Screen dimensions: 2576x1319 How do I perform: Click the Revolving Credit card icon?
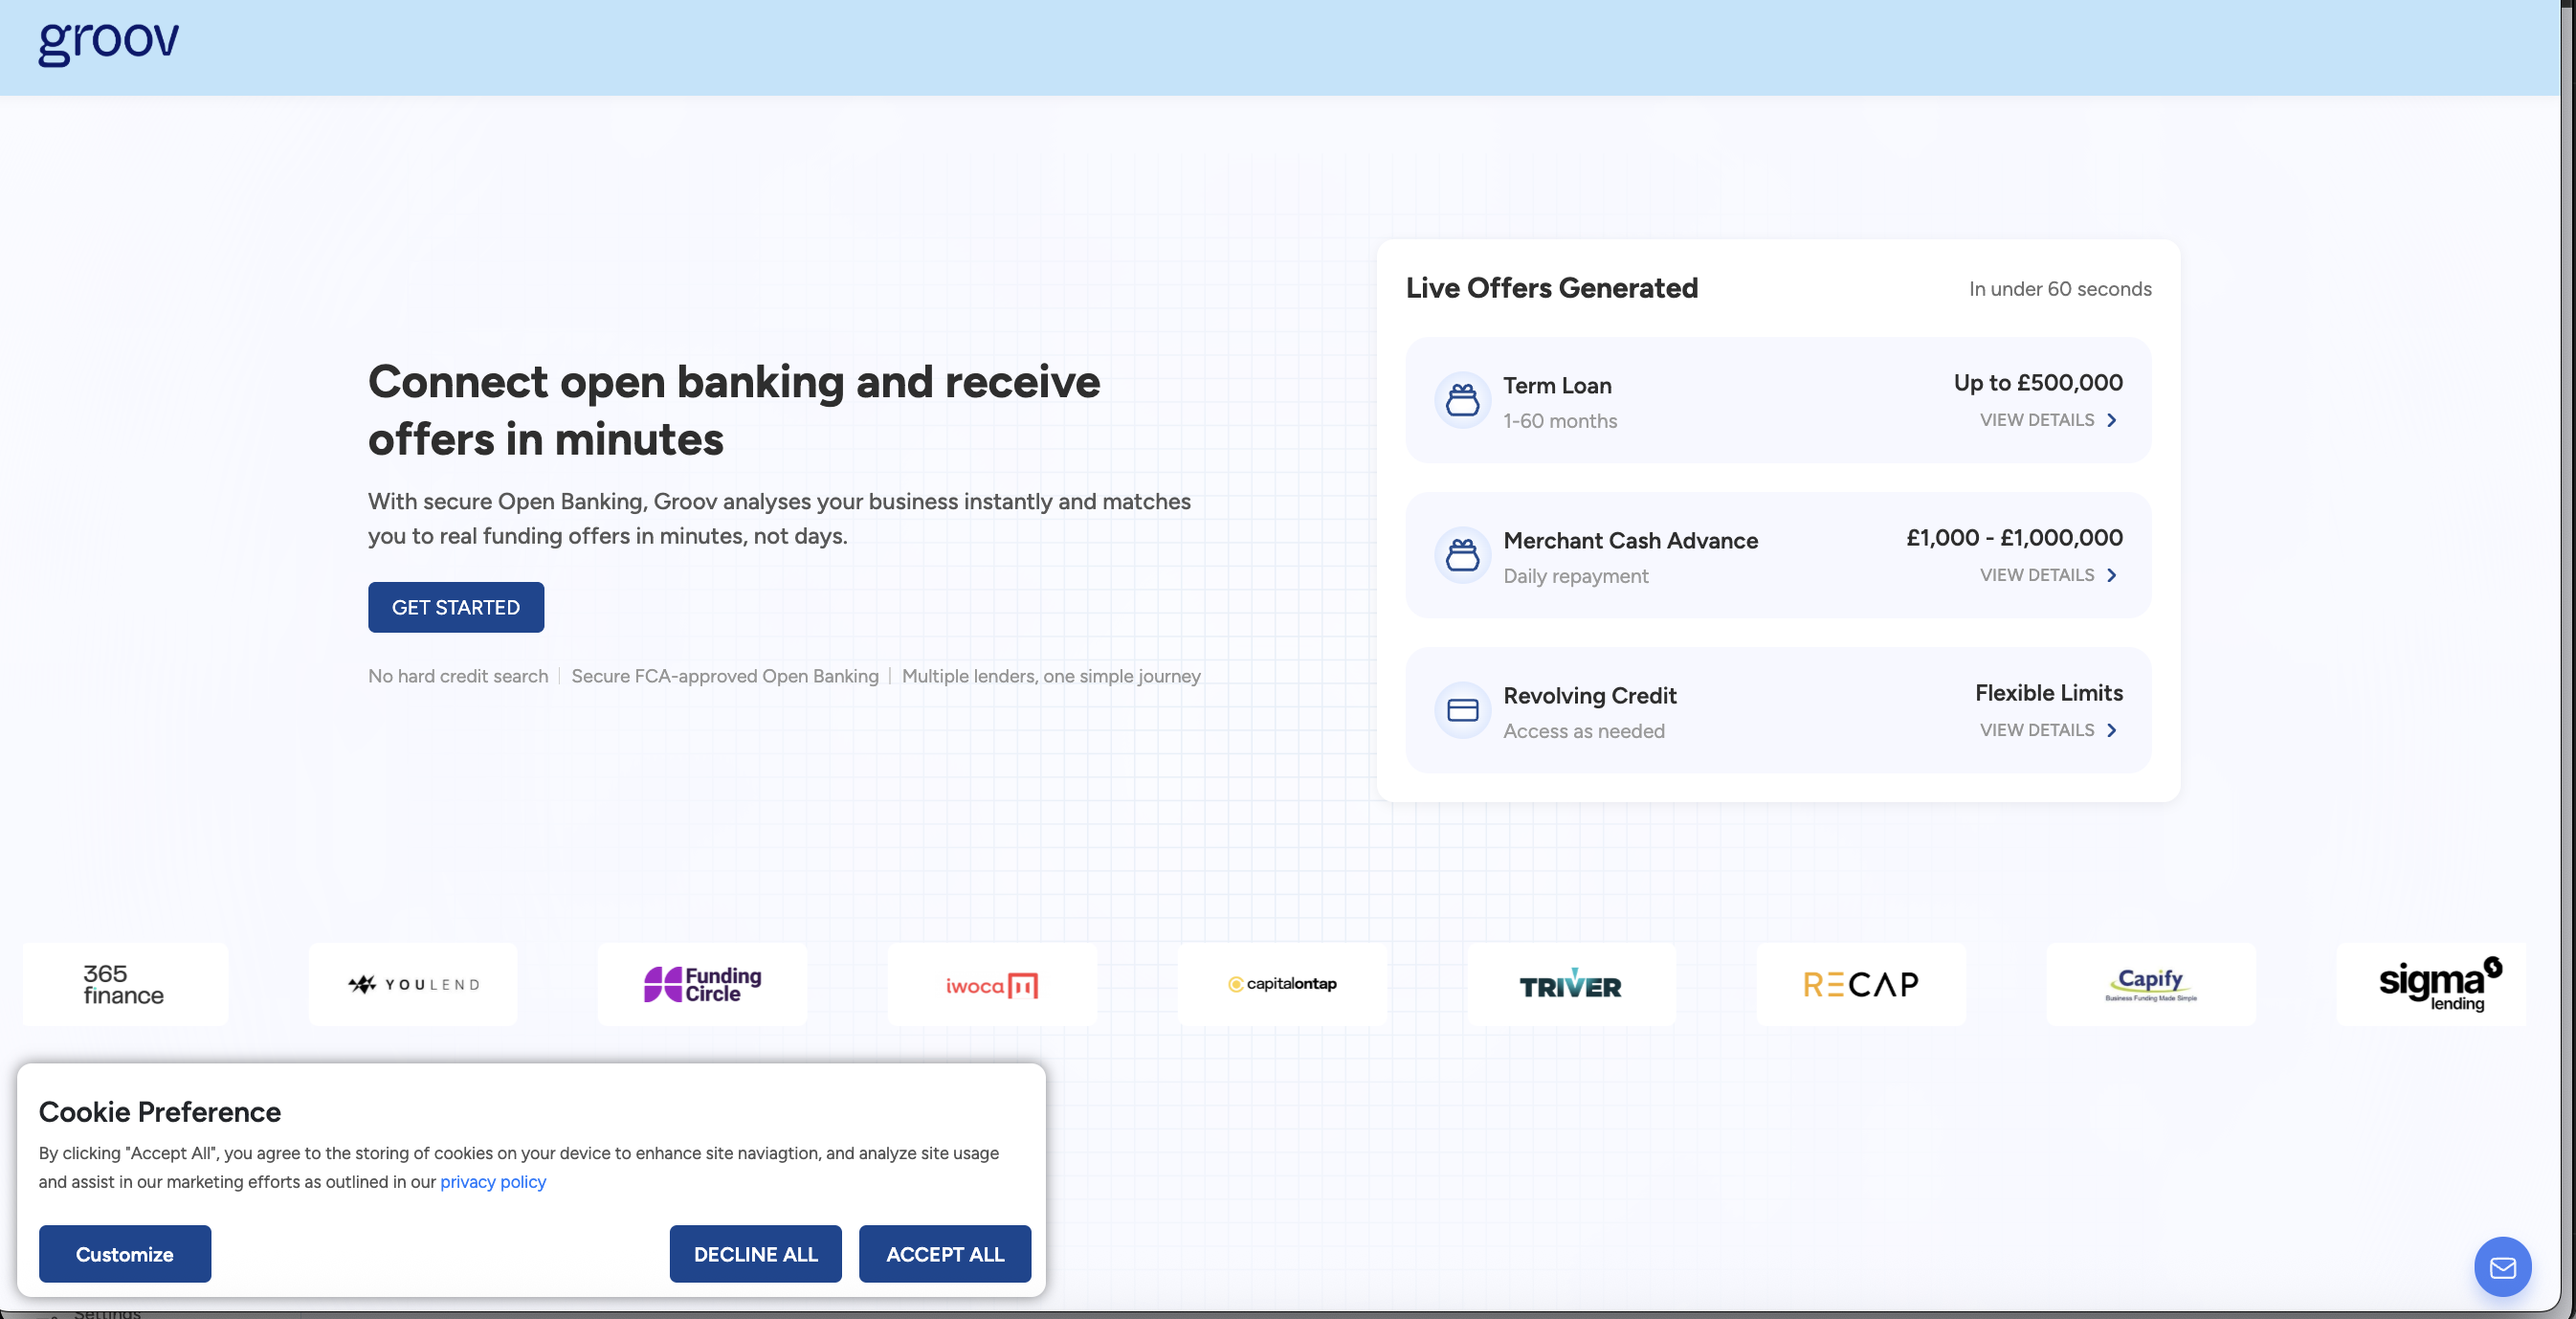point(1462,710)
